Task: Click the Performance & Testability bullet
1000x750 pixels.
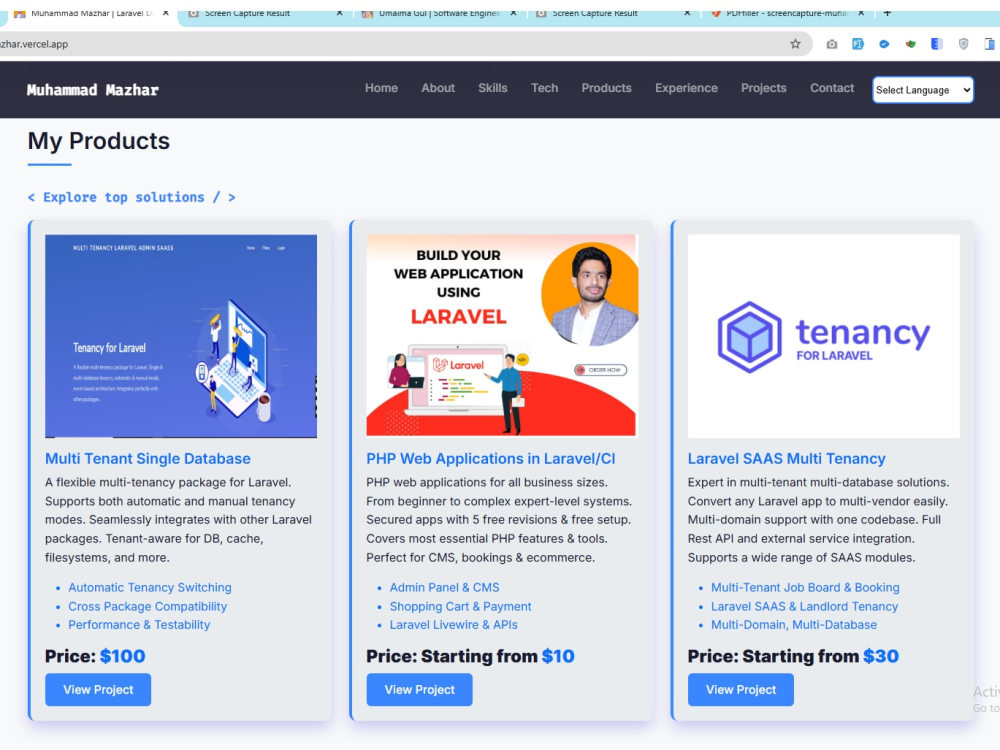Action: click(x=139, y=625)
